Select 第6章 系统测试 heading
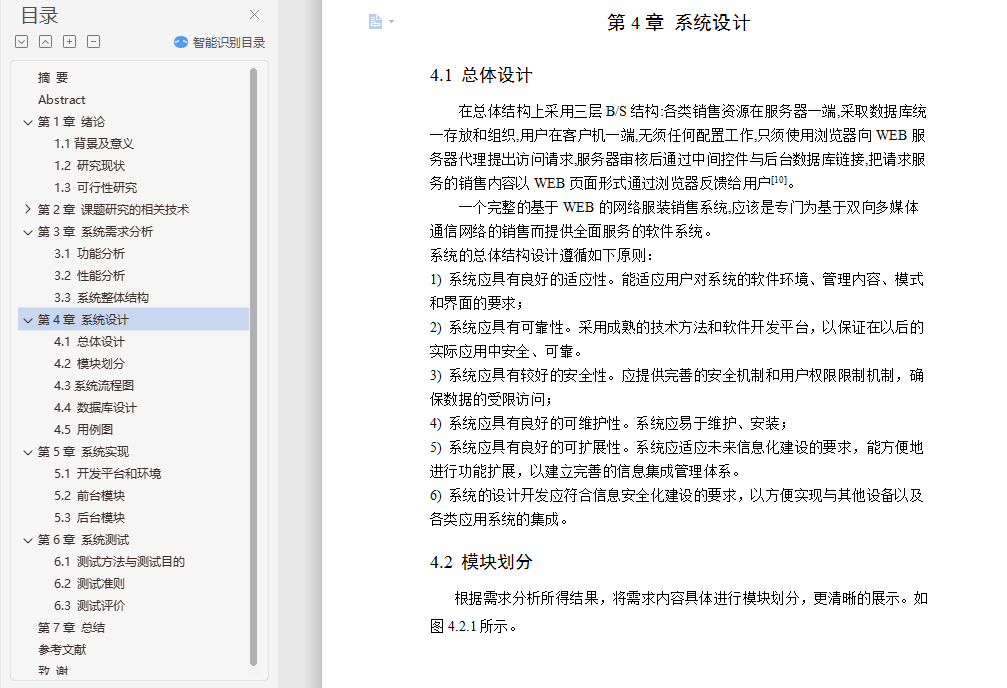Viewport: 1007px width, 688px height. point(83,540)
